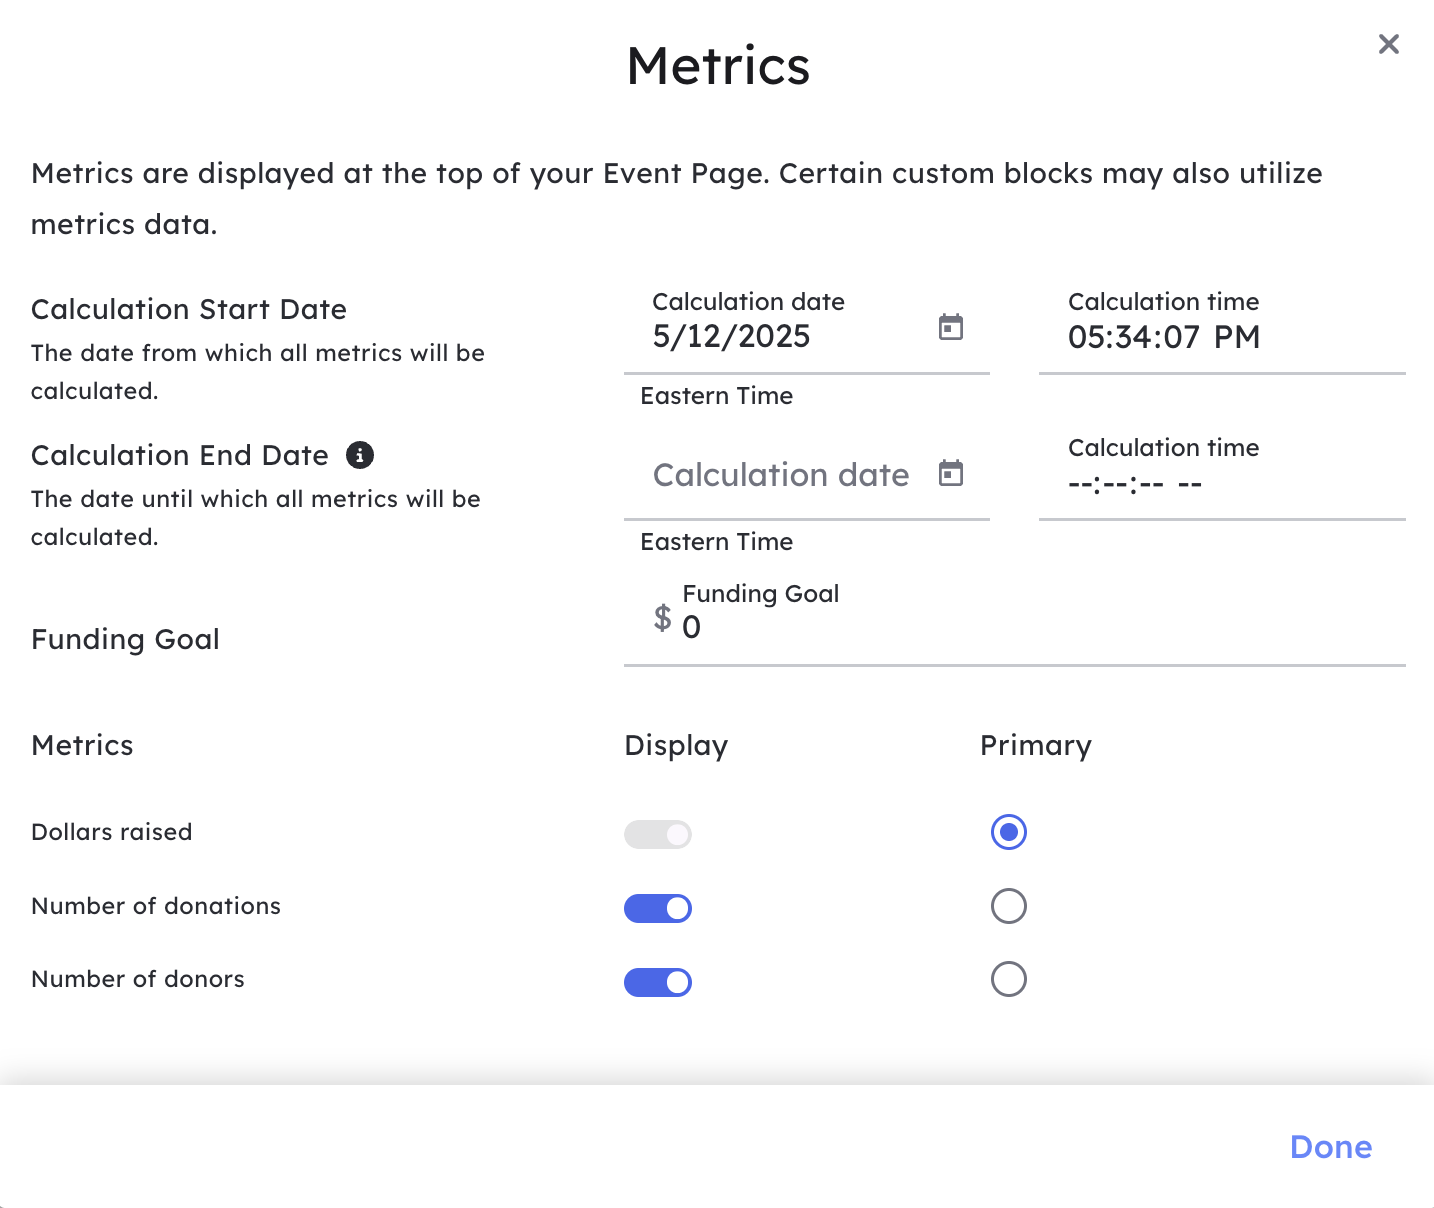Turn off the Number of donors display toggle
This screenshot has width=1434, height=1208.
pyautogui.click(x=658, y=982)
